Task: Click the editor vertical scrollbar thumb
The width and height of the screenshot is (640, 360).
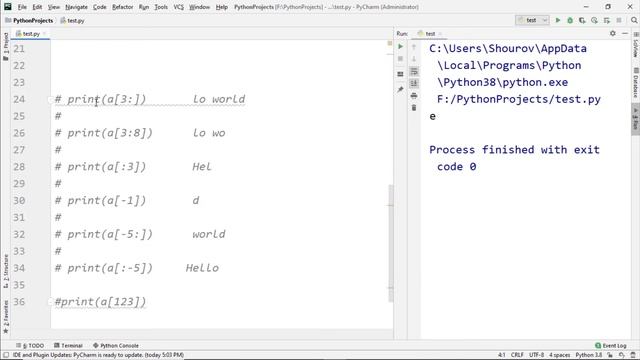Action: click(x=391, y=243)
